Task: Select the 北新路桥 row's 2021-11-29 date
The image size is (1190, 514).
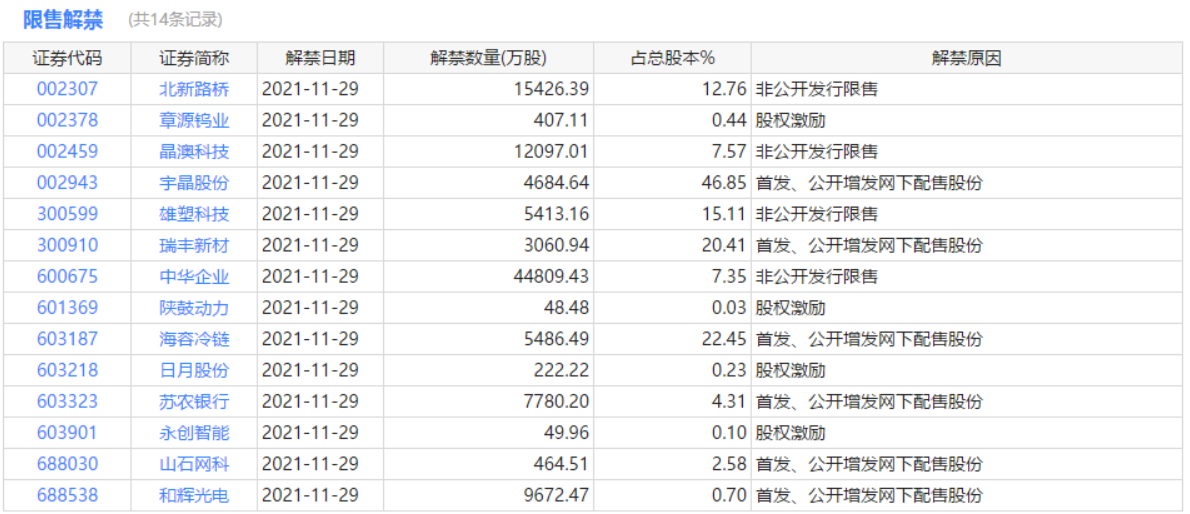Action: click(x=310, y=90)
